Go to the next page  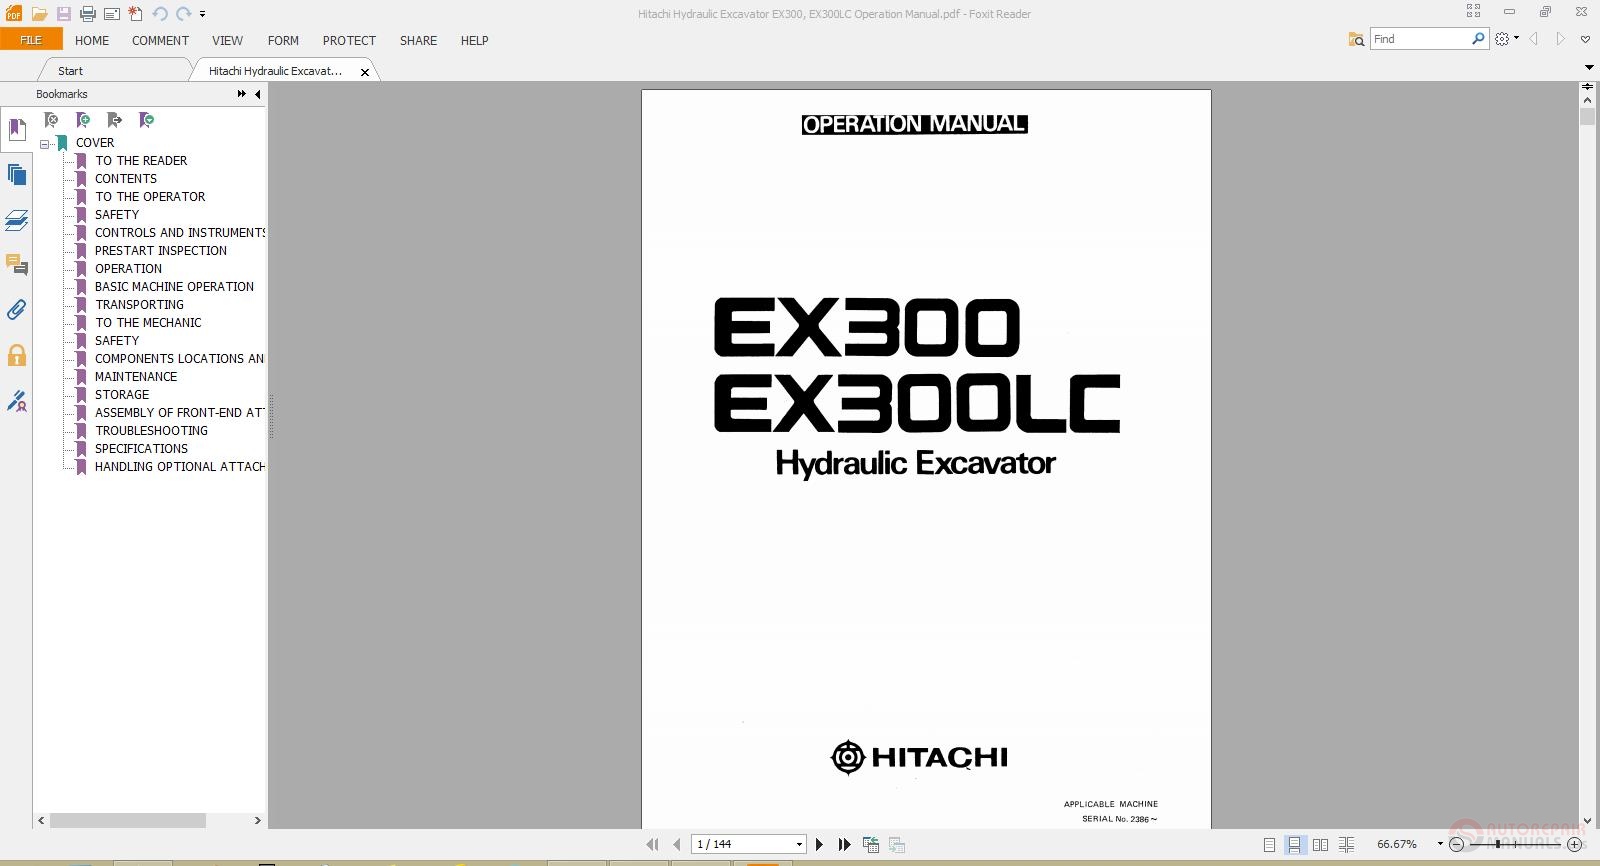(819, 845)
